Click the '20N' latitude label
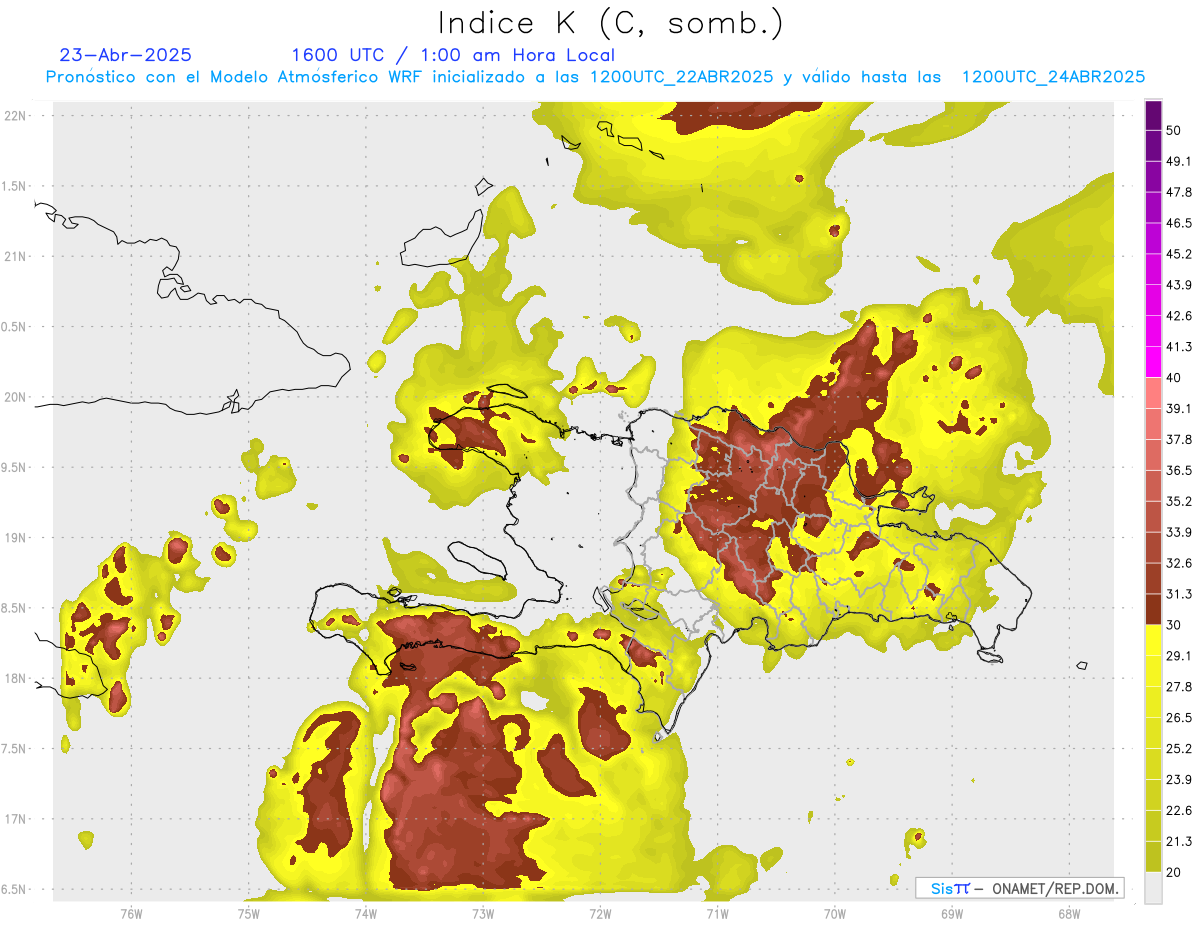This screenshot has width=1200, height=927. 15,397
